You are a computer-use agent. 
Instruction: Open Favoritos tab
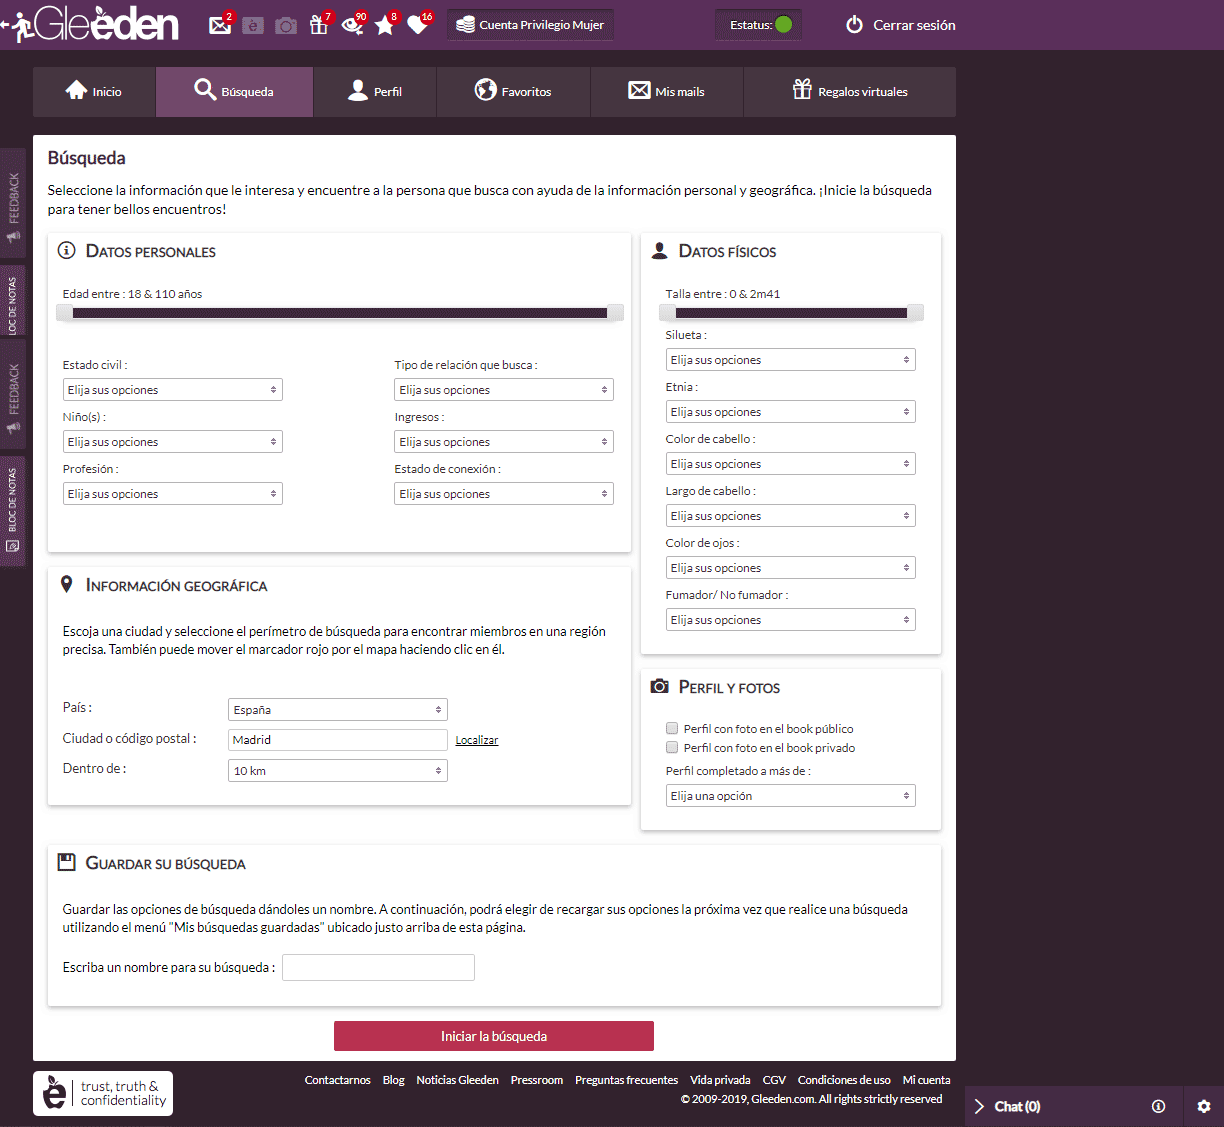(x=513, y=92)
